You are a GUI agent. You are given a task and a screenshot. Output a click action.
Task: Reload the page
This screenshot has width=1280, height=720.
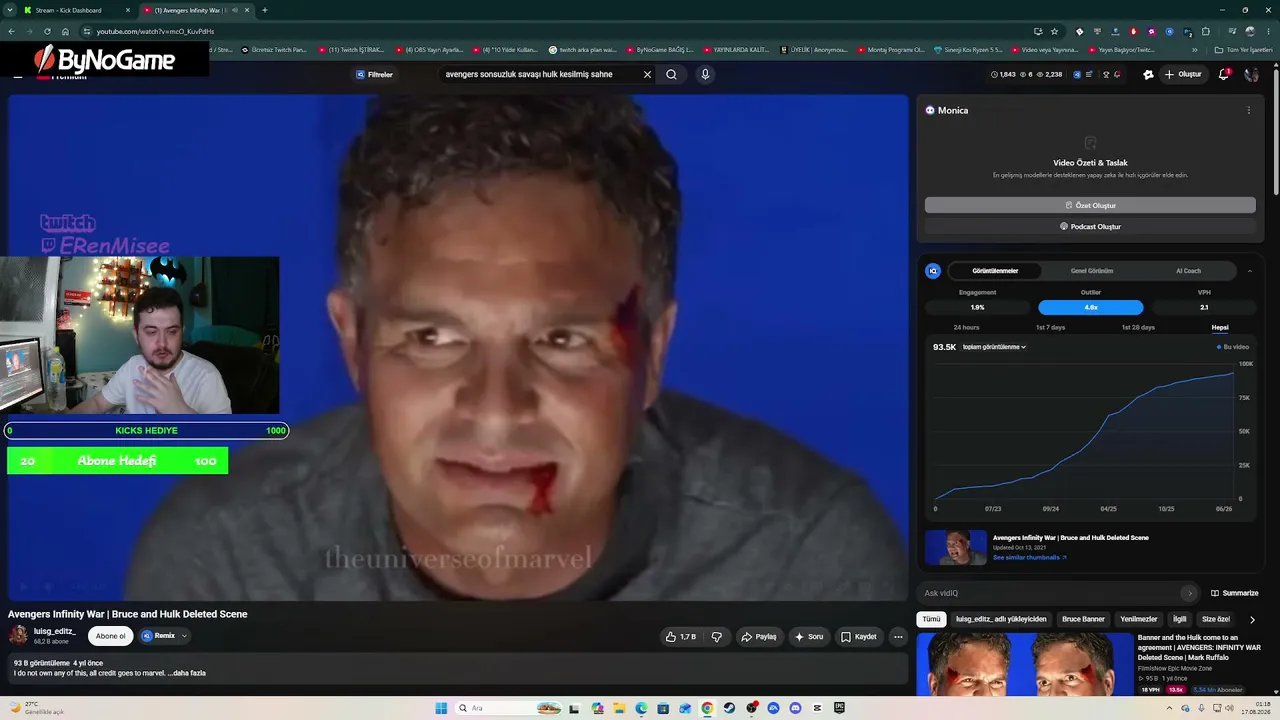pos(47,31)
